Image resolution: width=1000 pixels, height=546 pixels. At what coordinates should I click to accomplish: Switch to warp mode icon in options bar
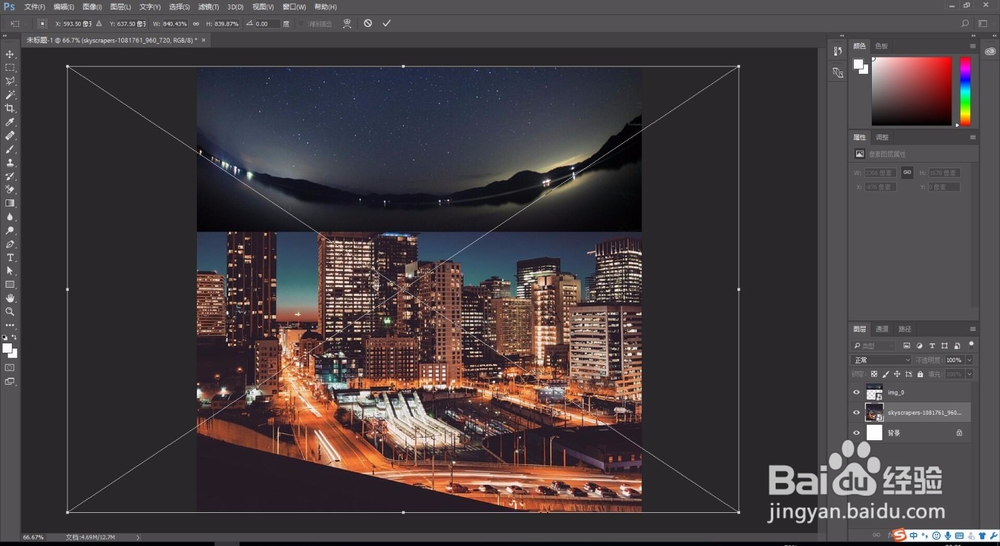point(347,23)
